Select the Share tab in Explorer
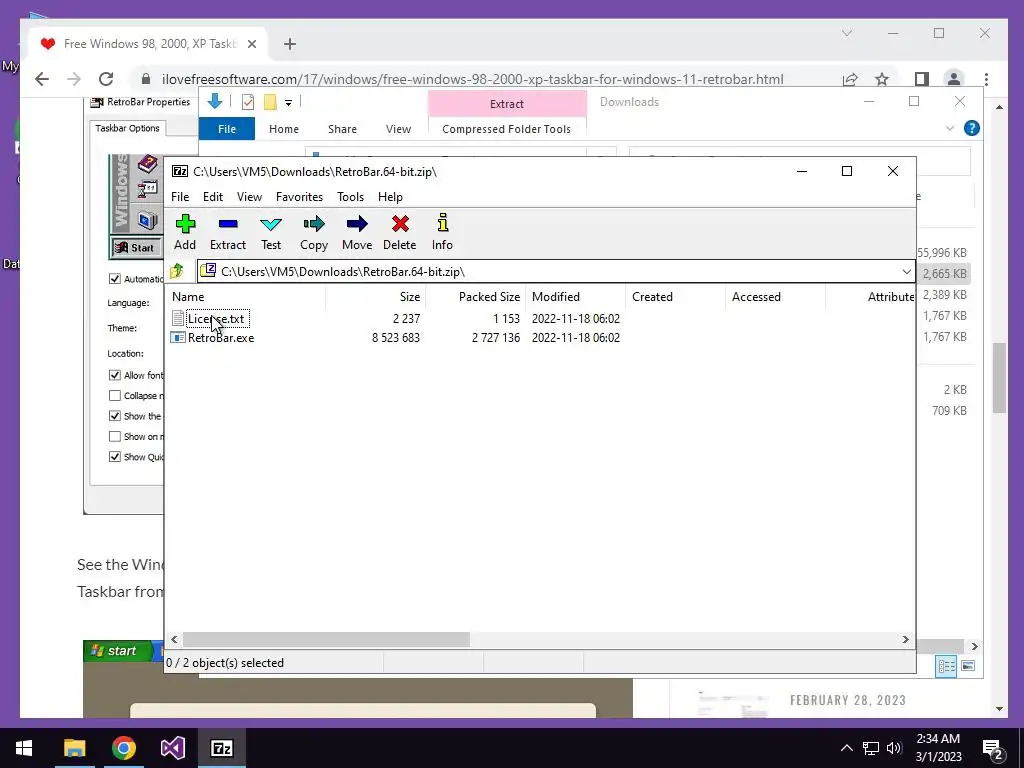The width and height of the screenshot is (1024, 768). click(342, 129)
